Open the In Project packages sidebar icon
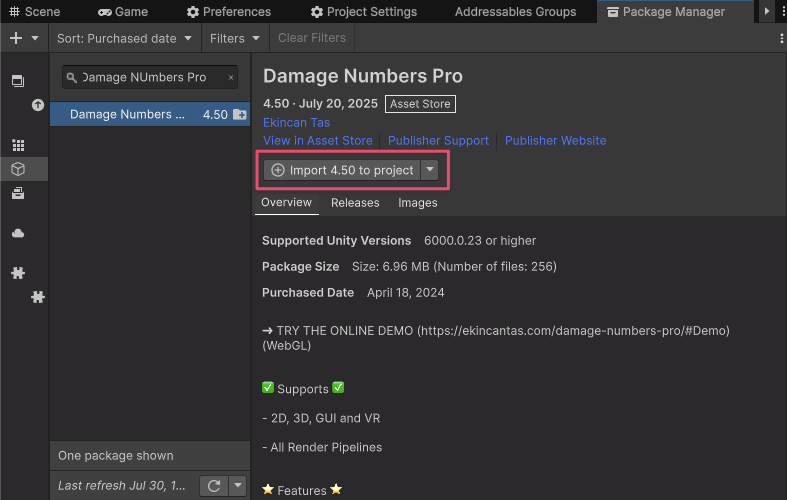Image resolution: width=787 pixels, height=500 pixels. [x=18, y=80]
